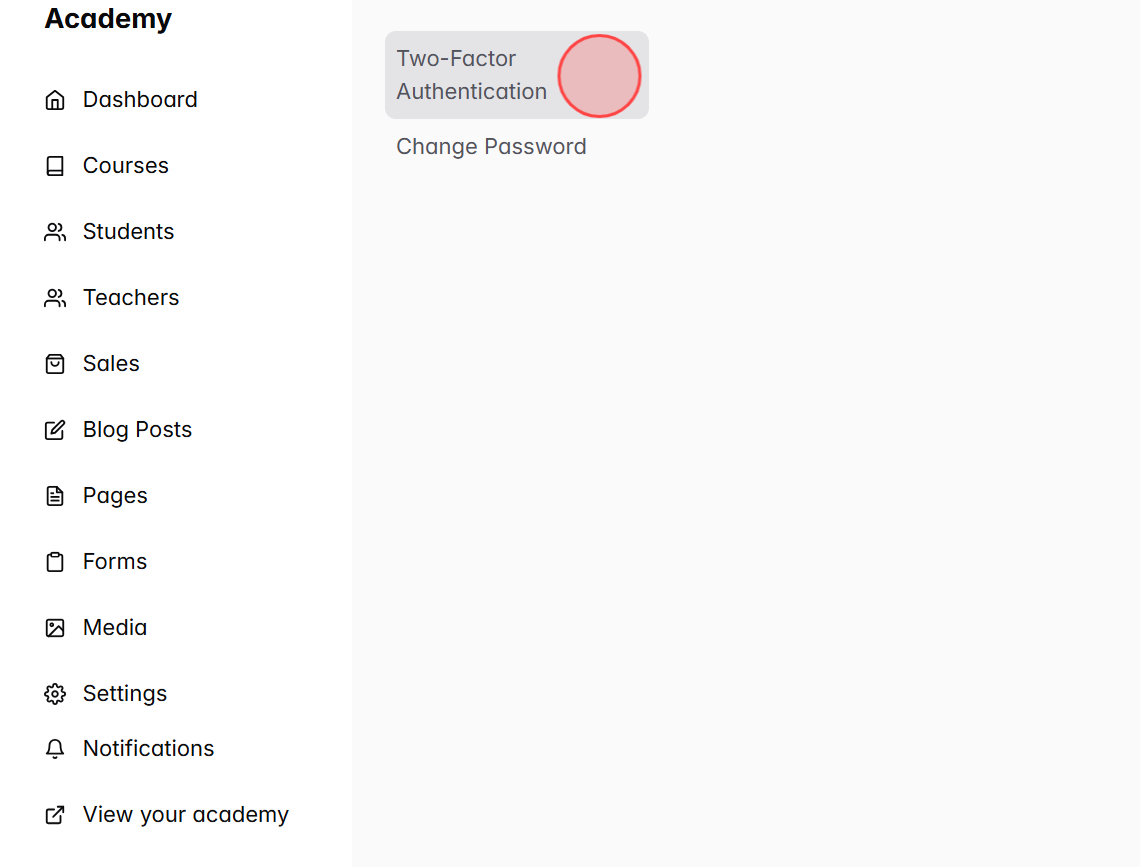Screen dimensions: 1140x867
Task: Click the Settings gear icon
Action: (x=55, y=693)
